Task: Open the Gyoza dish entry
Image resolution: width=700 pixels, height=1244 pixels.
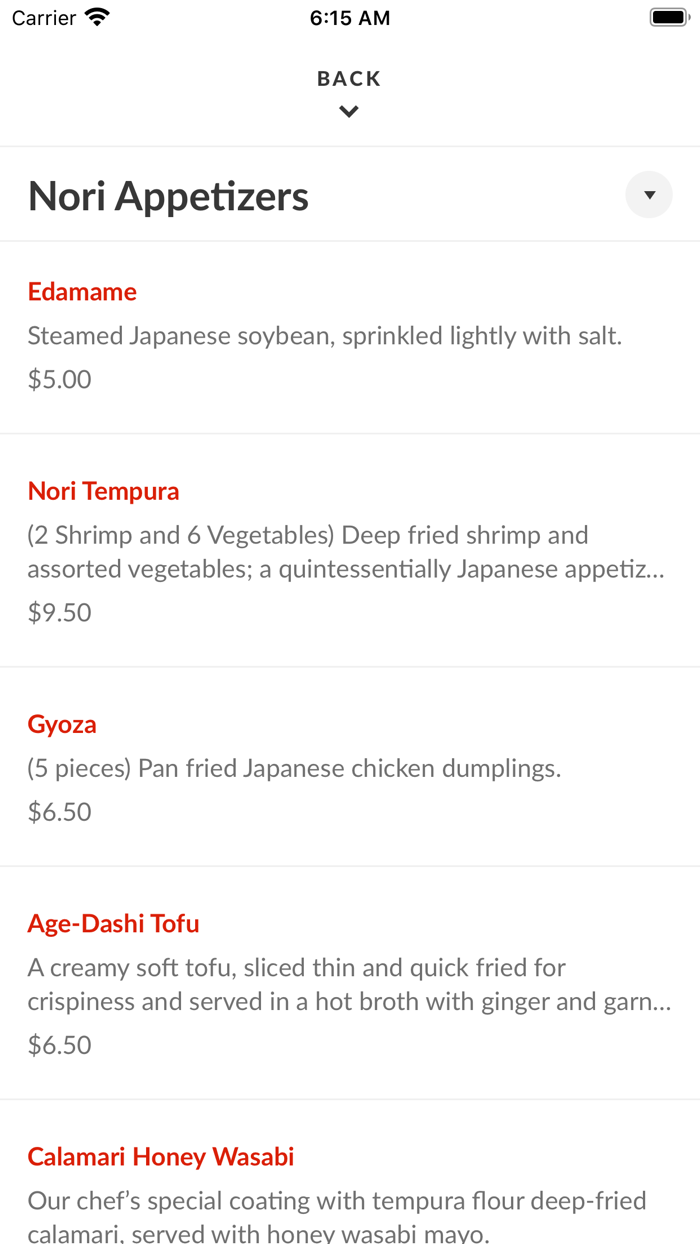Action: point(62,724)
